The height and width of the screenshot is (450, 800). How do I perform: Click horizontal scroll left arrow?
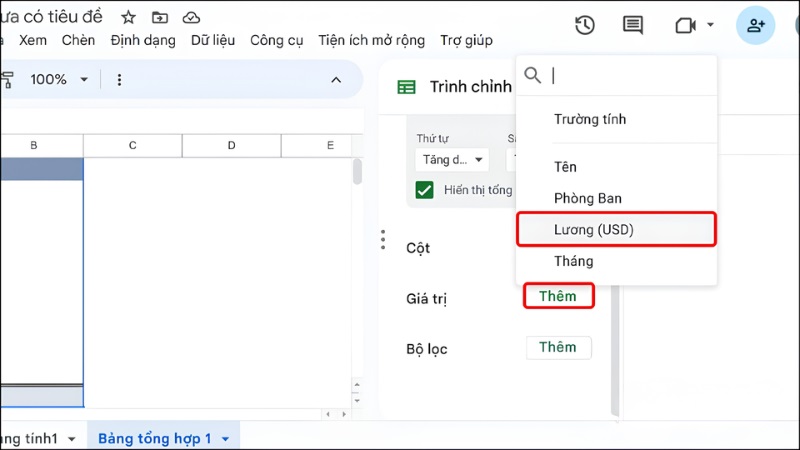[328, 414]
